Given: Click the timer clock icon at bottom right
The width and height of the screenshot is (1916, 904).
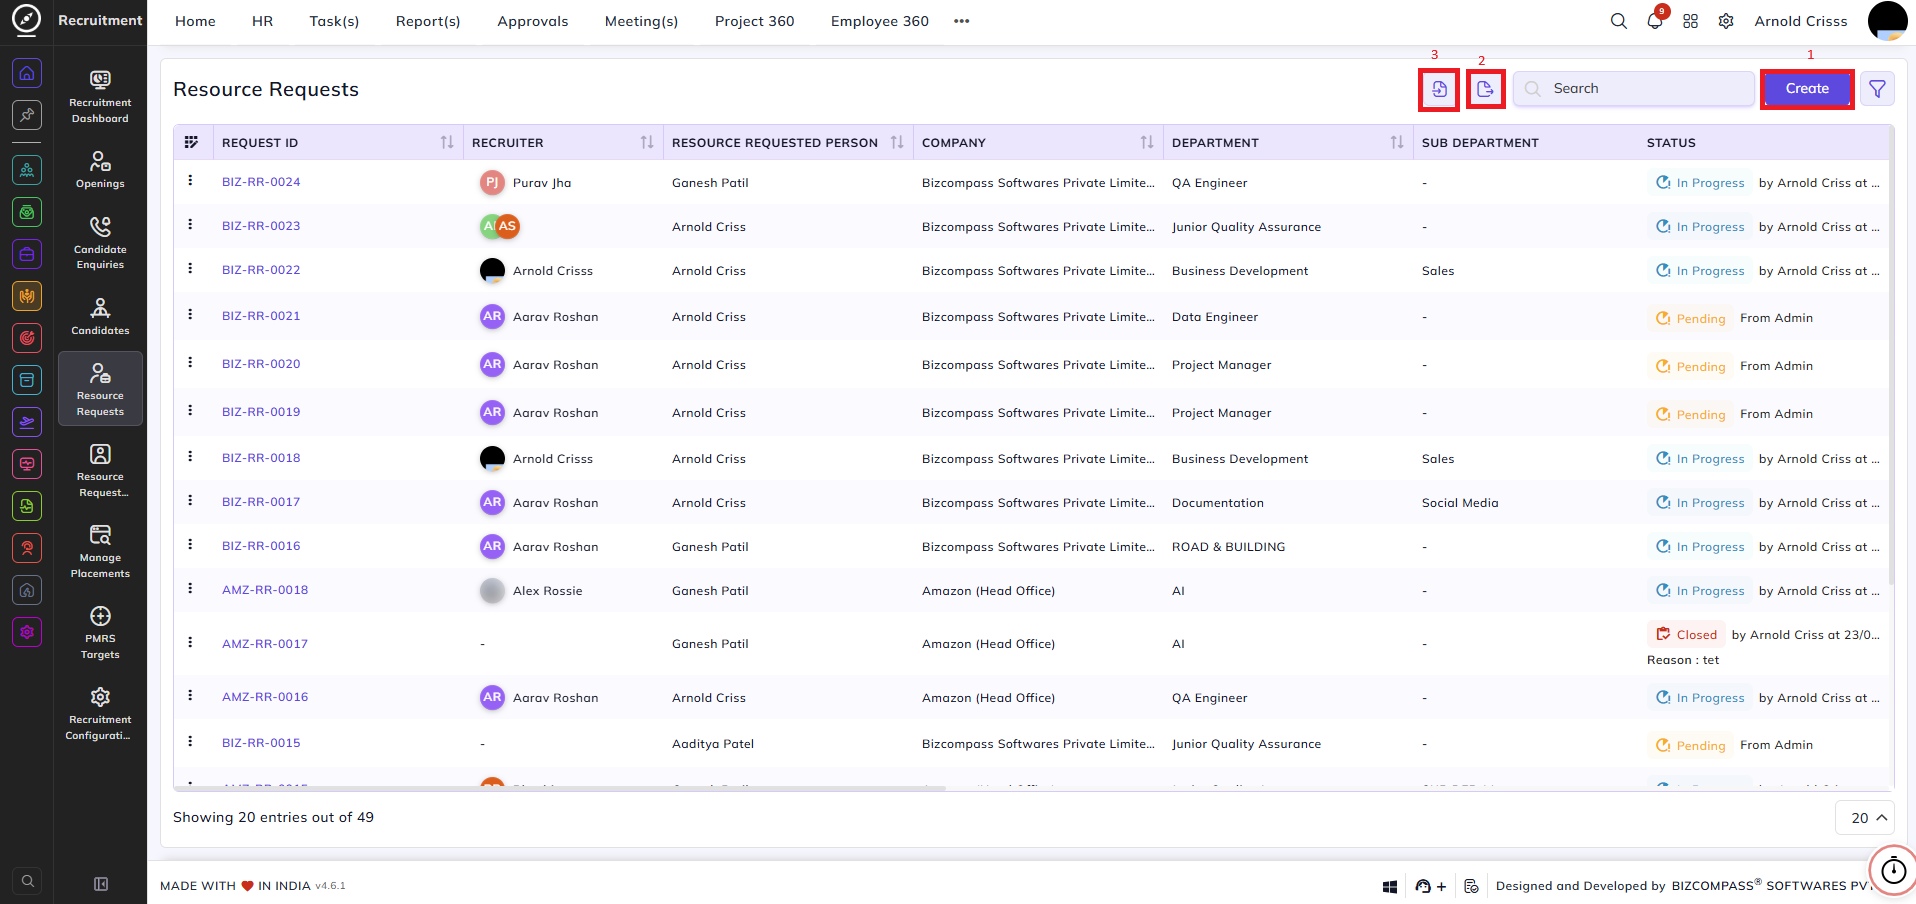Looking at the screenshot, I should pyautogui.click(x=1893, y=870).
